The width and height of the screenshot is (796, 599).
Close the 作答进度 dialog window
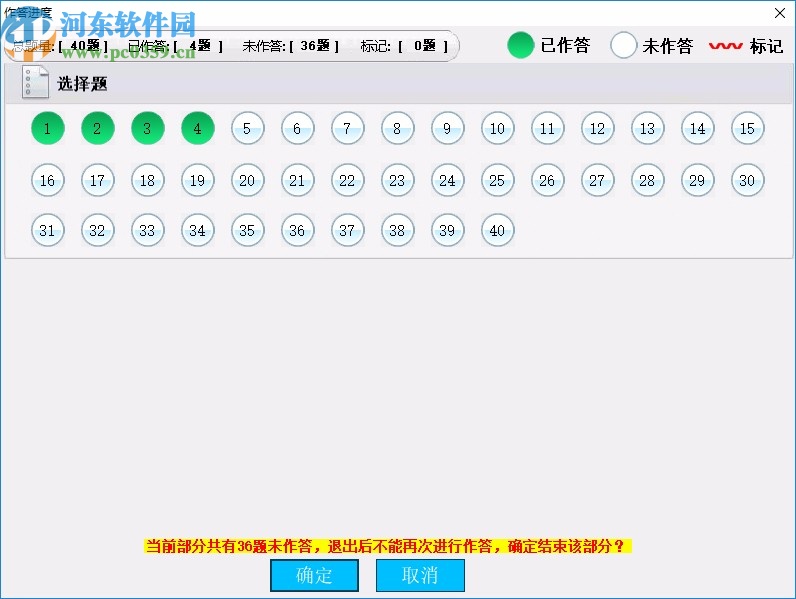tap(780, 13)
